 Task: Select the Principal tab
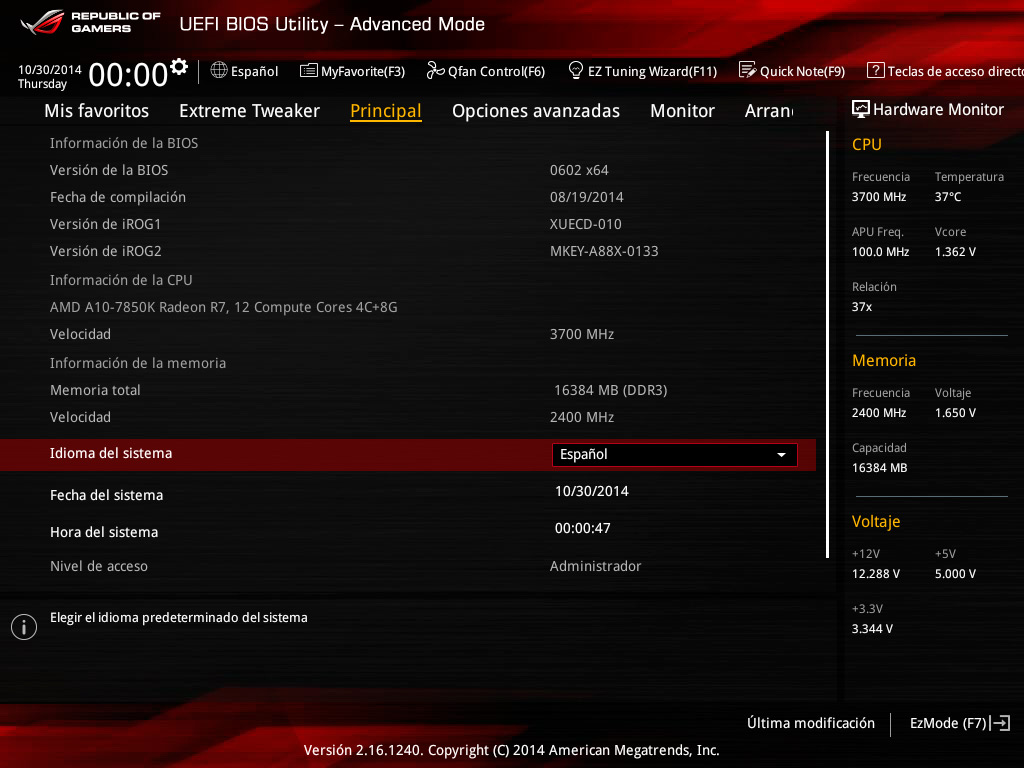point(386,111)
